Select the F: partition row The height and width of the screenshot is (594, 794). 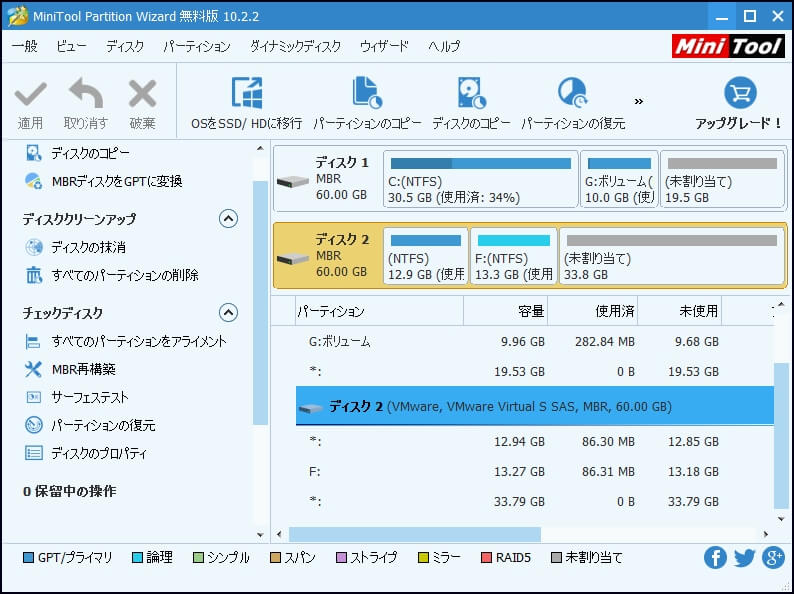(x=535, y=471)
